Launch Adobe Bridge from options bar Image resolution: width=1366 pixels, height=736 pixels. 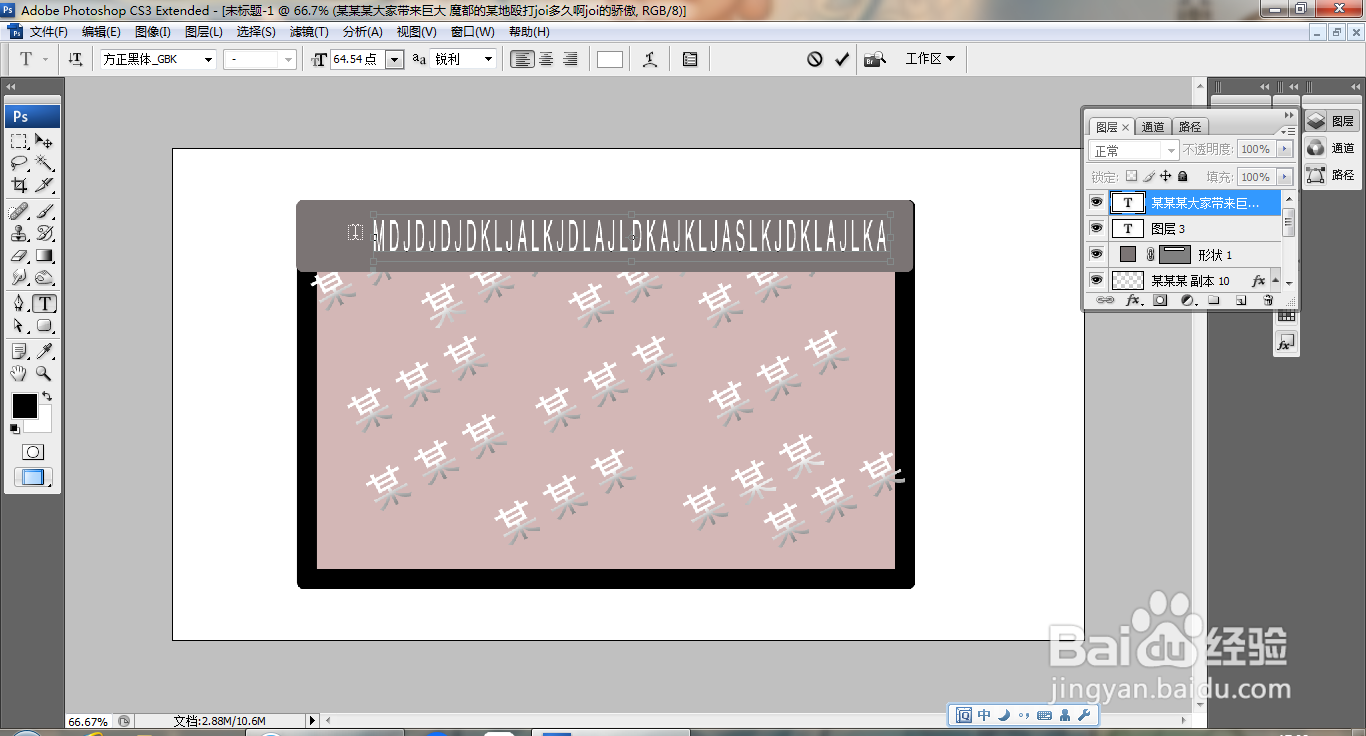[x=875, y=59]
